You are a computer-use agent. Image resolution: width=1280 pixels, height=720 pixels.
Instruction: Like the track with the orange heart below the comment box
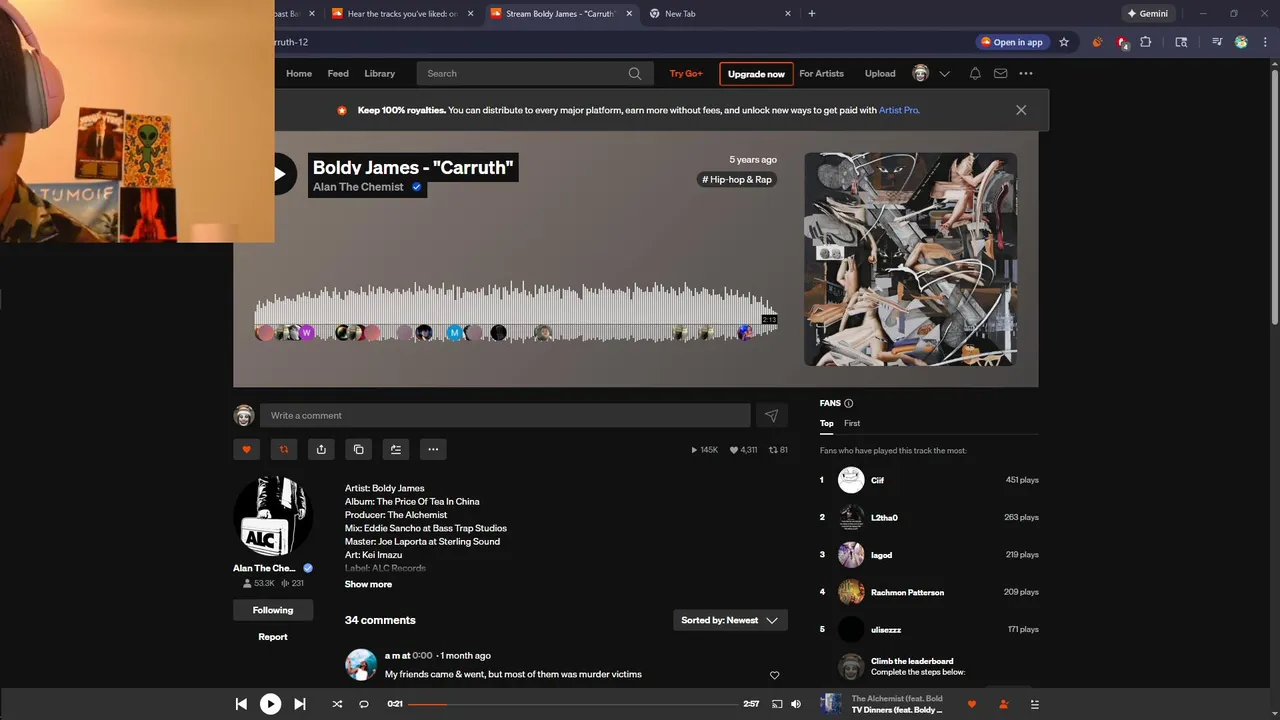[247, 449]
